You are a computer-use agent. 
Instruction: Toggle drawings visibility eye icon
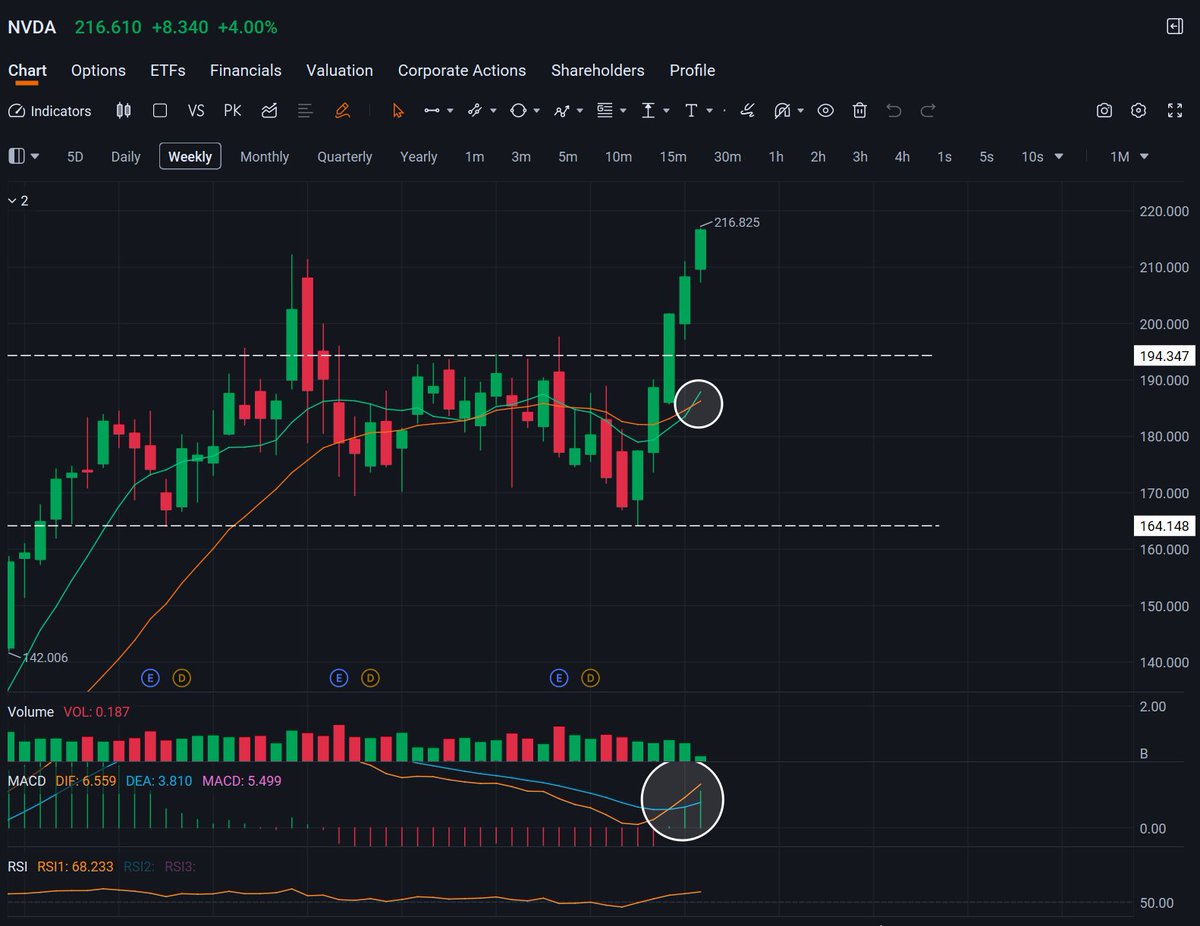(x=825, y=111)
